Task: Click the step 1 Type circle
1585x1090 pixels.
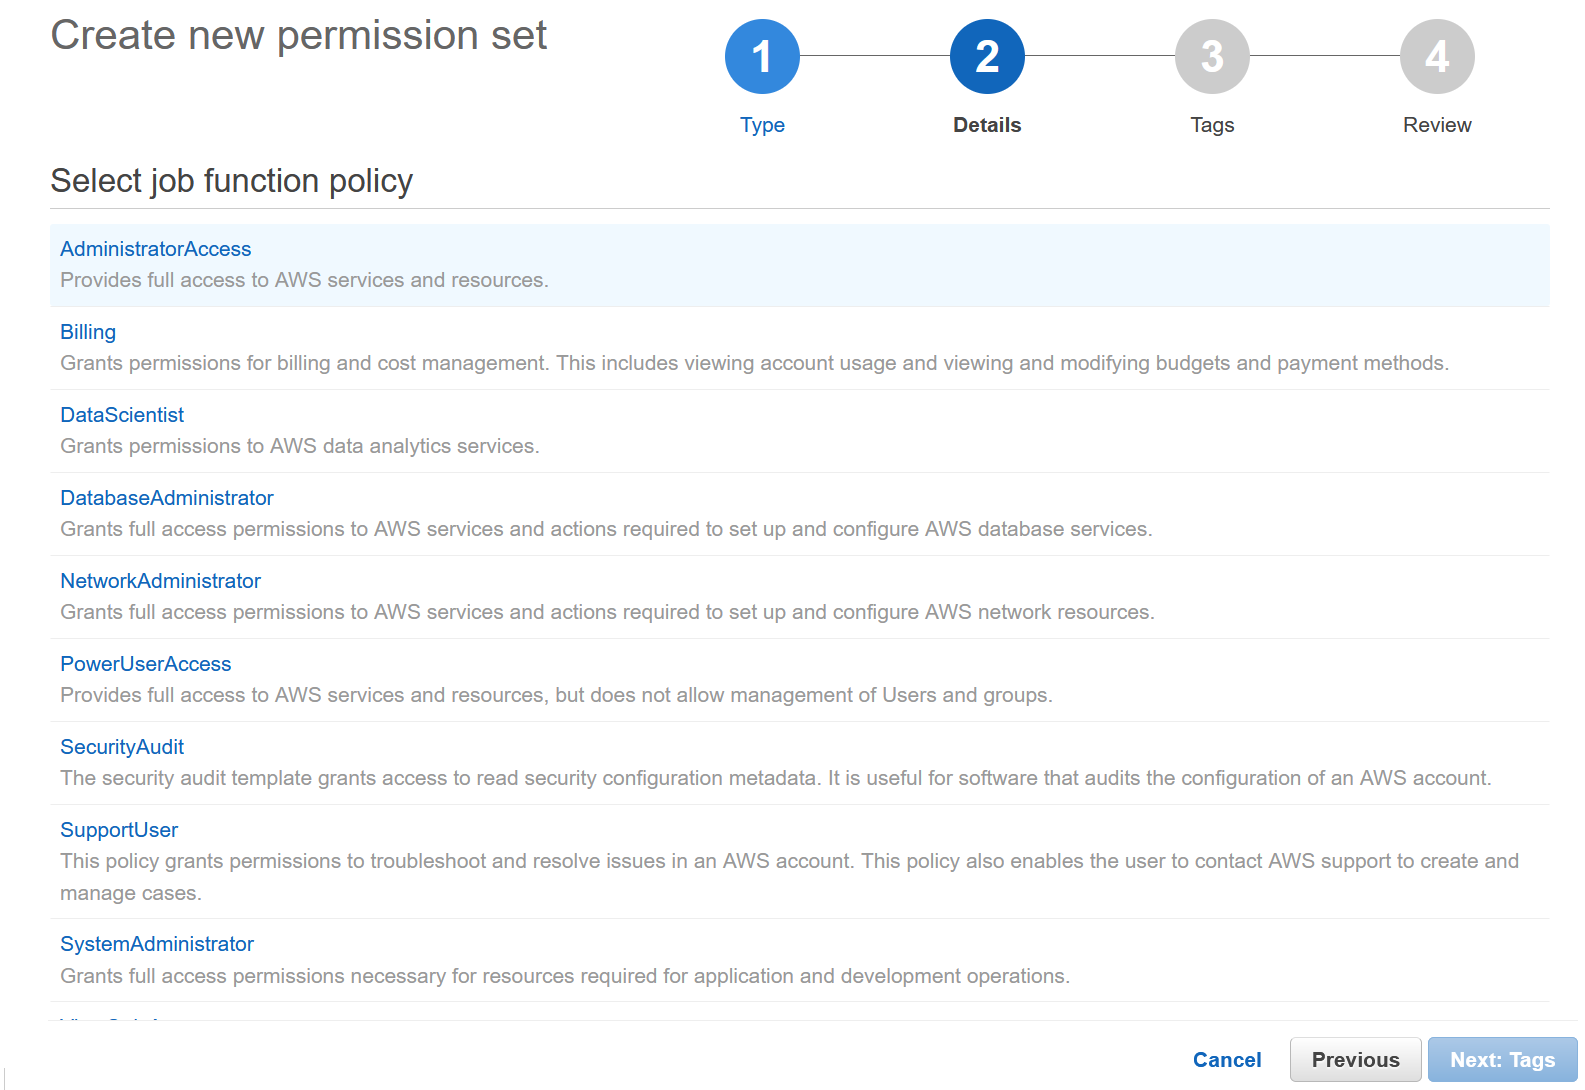Action: click(x=762, y=56)
